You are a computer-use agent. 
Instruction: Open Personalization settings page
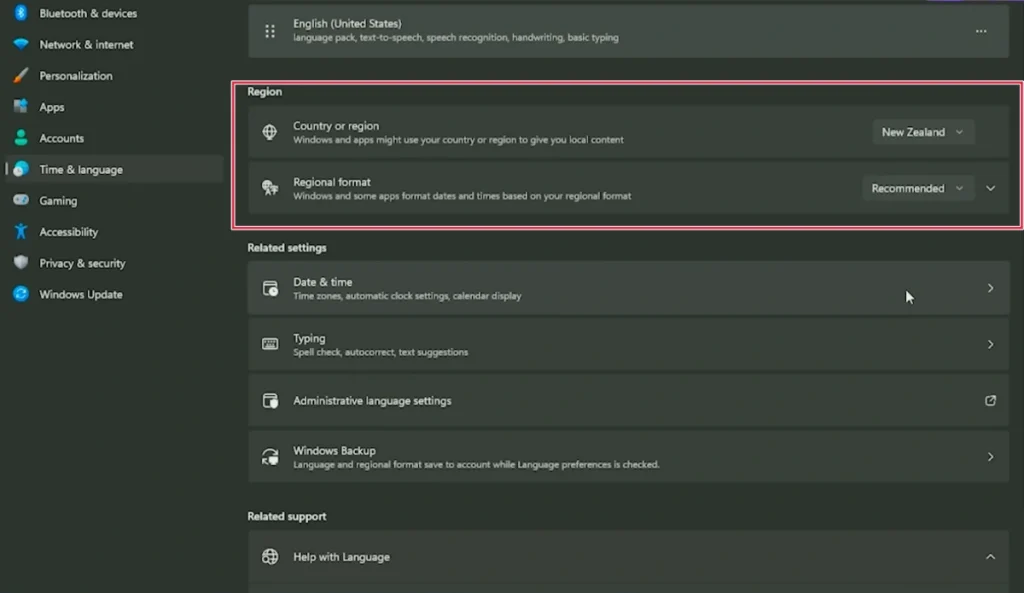tap(76, 76)
